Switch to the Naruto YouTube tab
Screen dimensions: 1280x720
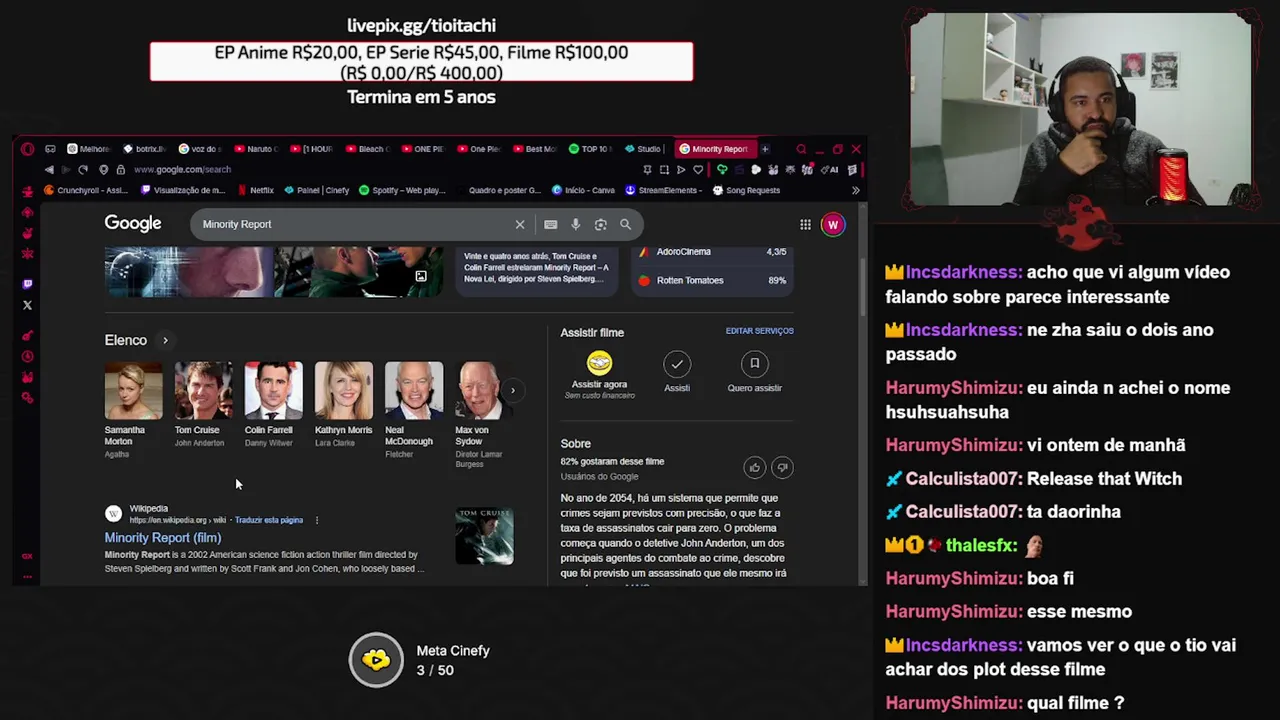pyautogui.click(x=256, y=149)
